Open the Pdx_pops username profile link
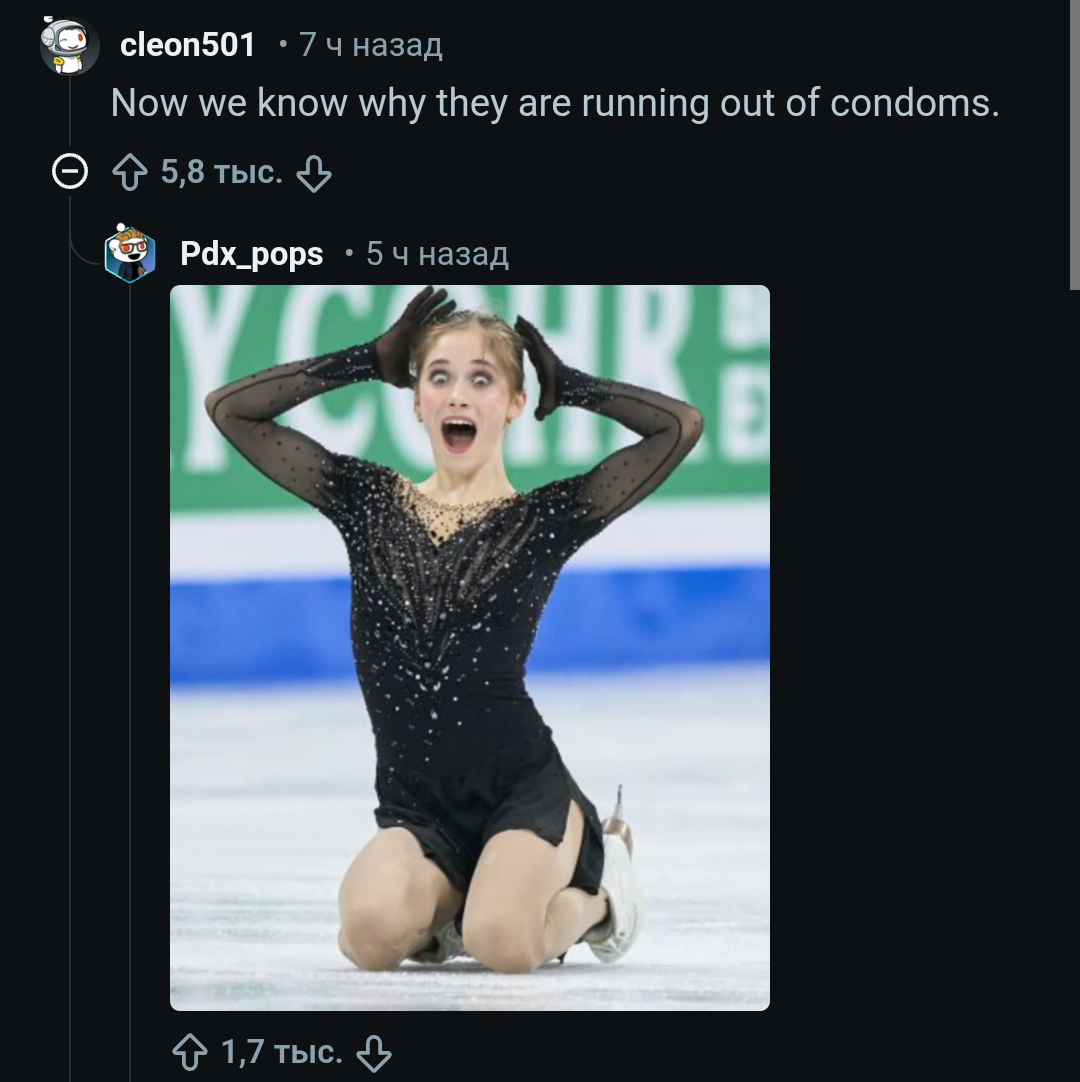The image size is (1080, 1082). [x=251, y=254]
